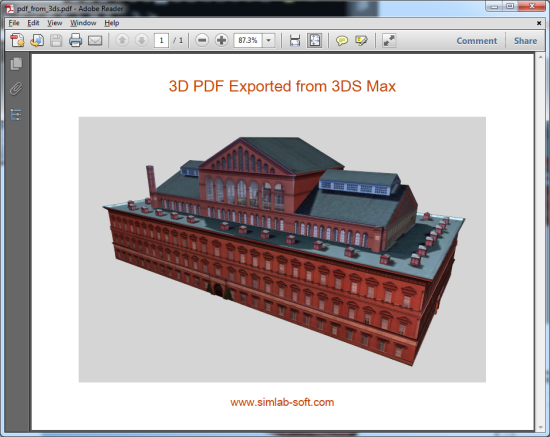The height and width of the screenshot is (437, 550).
Task: Follow the www.simlab-soft.com link
Action: tap(282, 402)
